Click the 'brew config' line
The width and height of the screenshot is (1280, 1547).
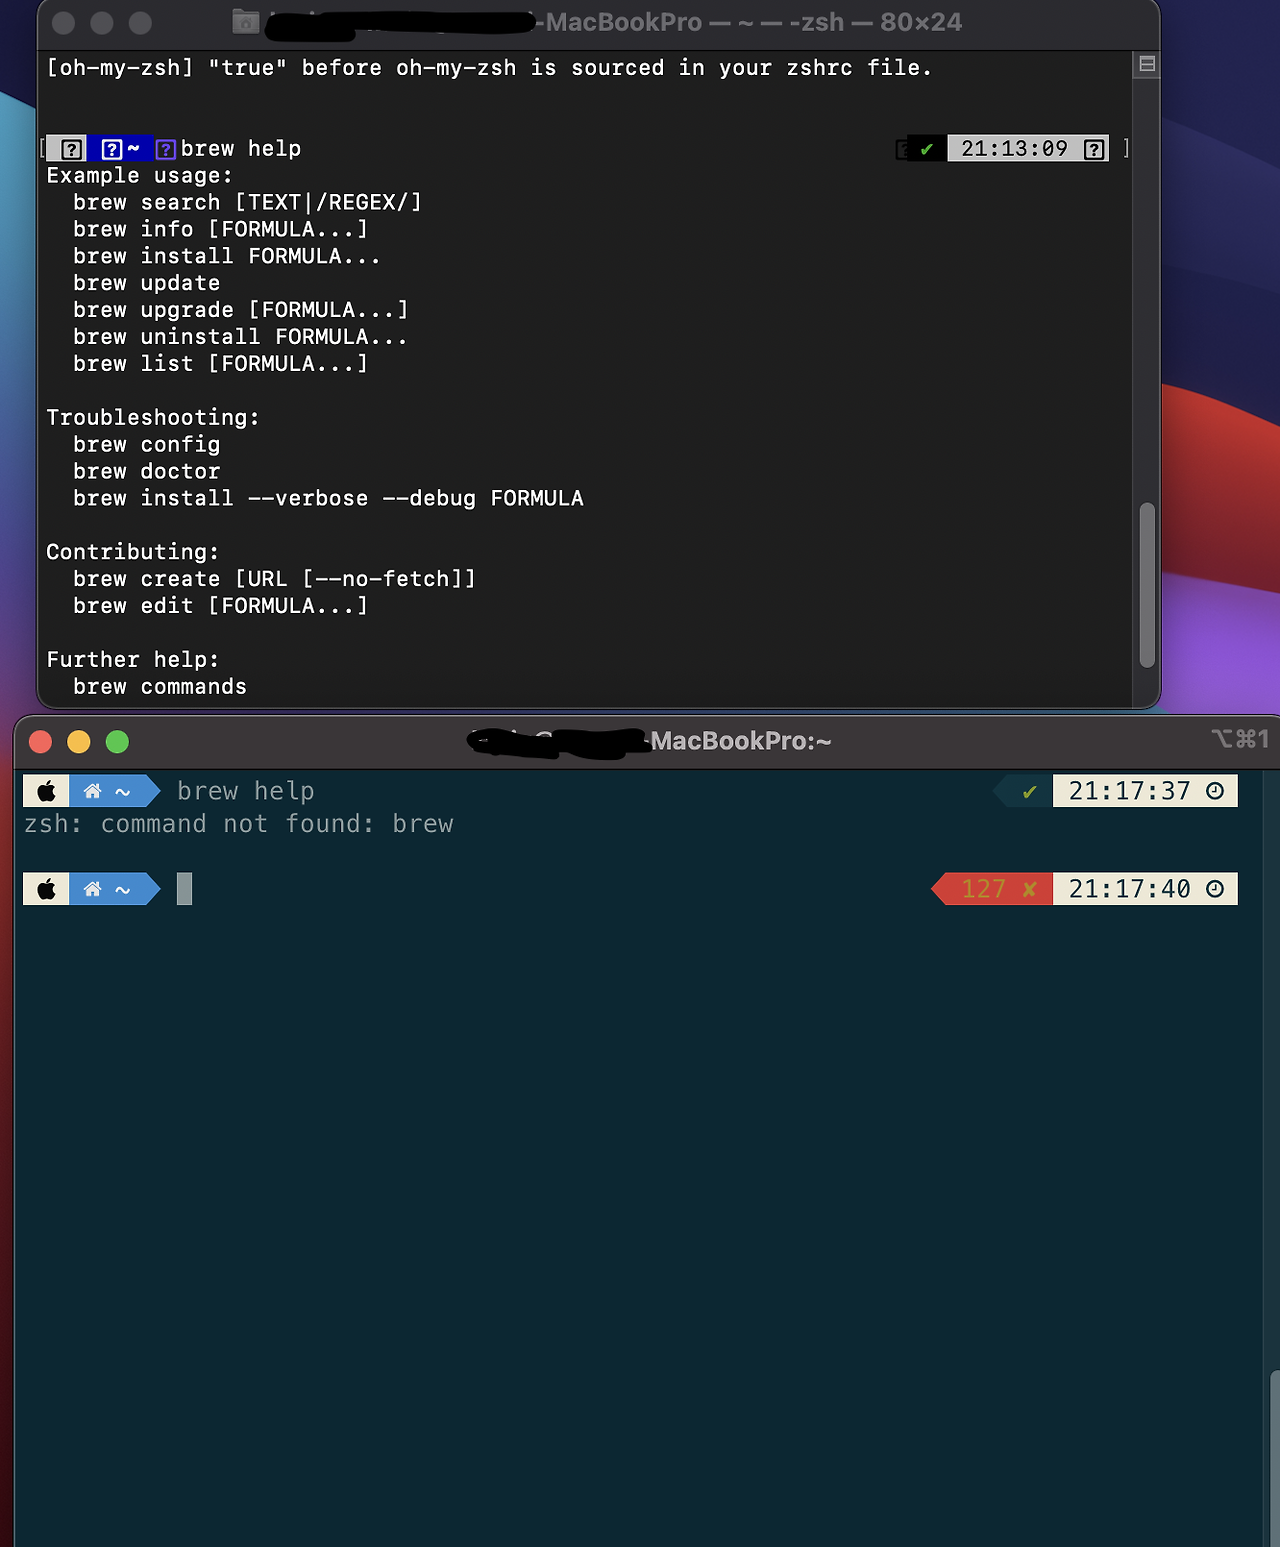pyautogui.click(x=146, y=444)
